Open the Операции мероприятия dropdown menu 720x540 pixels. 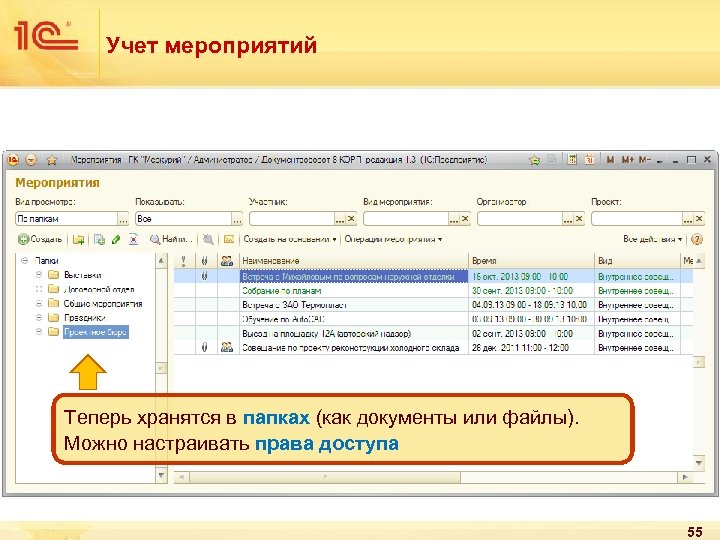[393, 239]
